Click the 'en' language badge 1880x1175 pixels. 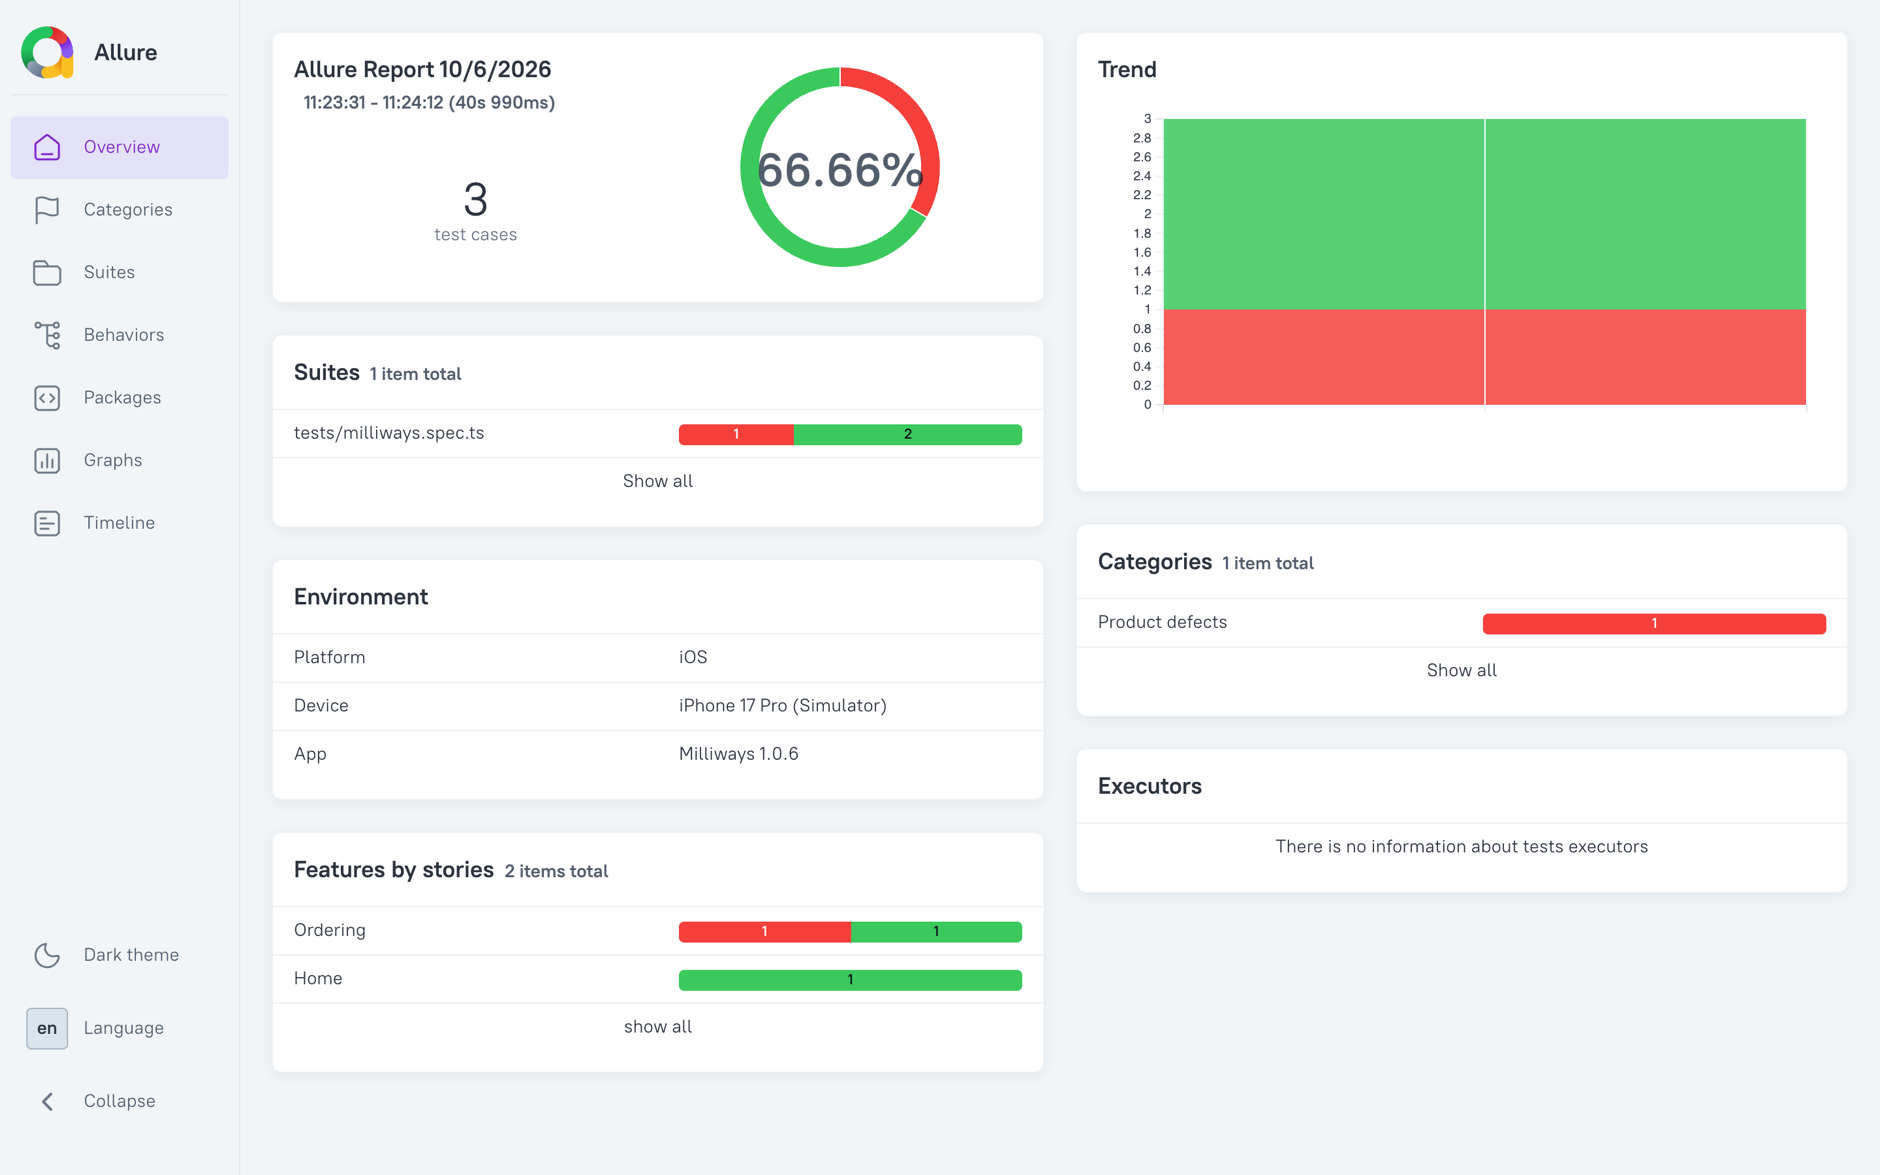coord(47,1028)
